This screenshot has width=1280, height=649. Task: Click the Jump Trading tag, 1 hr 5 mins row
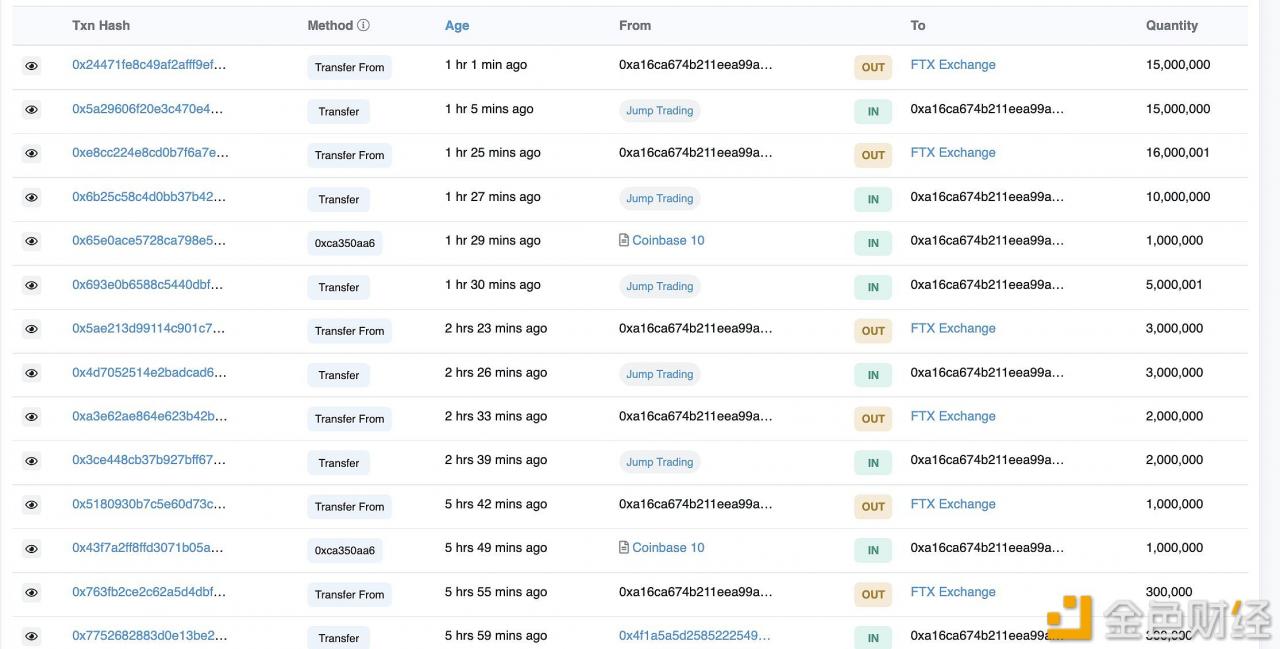tap(660, 111)
